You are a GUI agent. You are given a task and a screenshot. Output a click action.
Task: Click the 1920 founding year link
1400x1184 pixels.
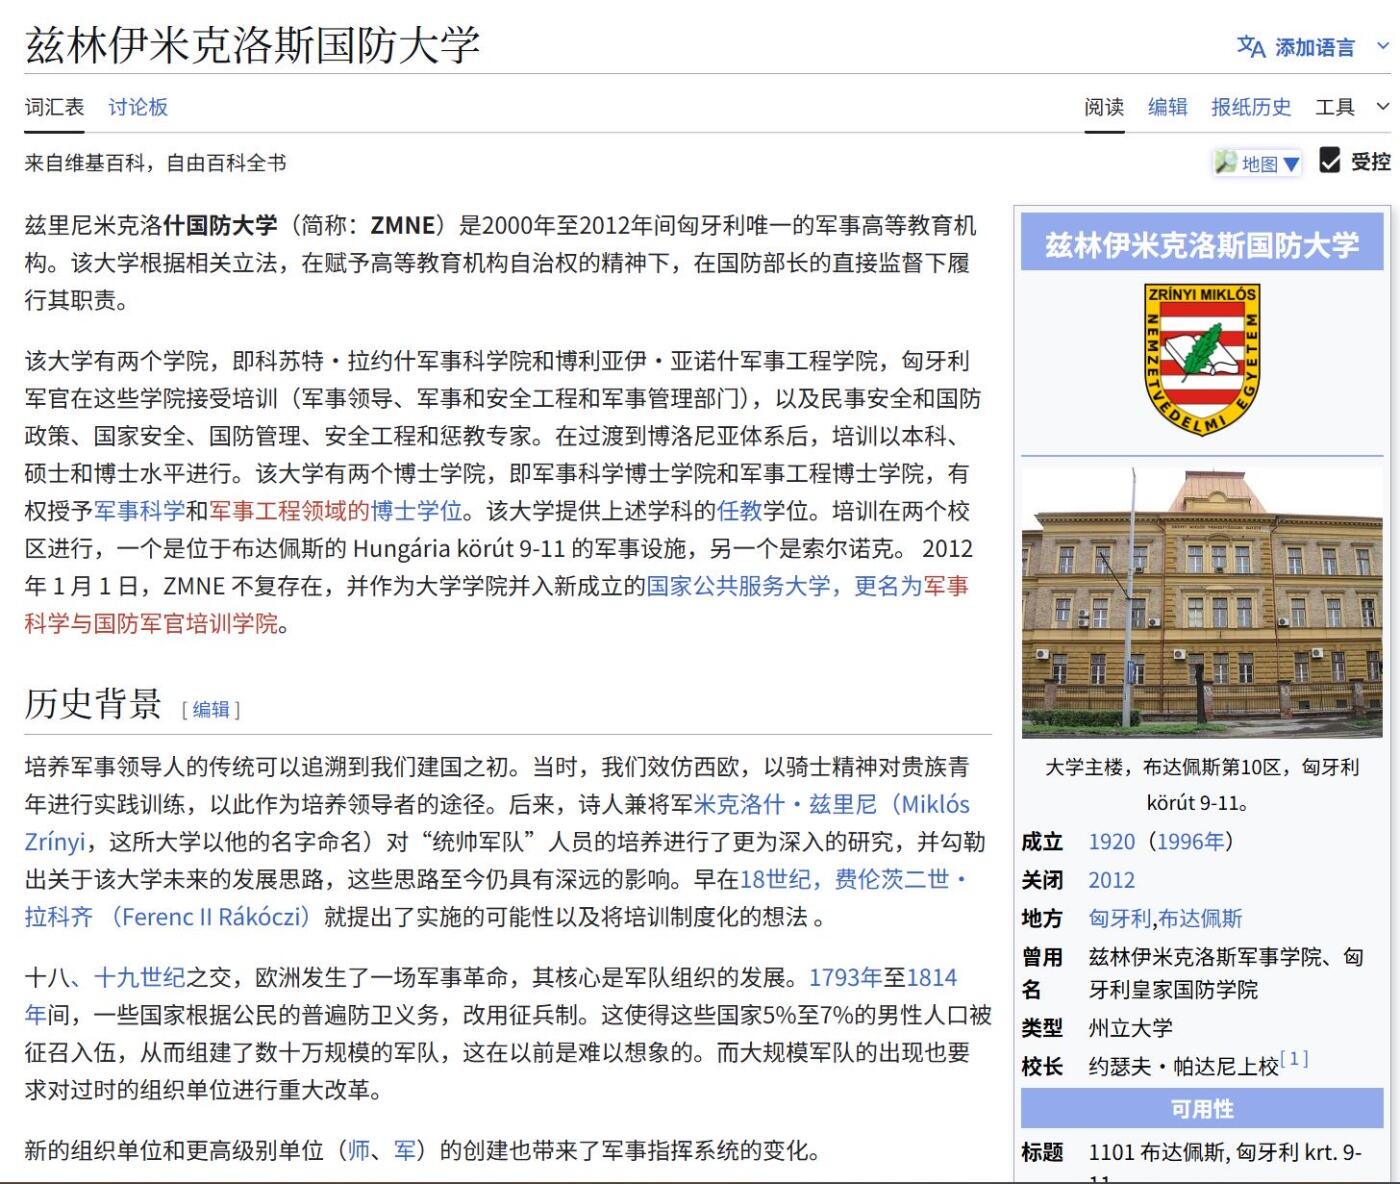1111,842
